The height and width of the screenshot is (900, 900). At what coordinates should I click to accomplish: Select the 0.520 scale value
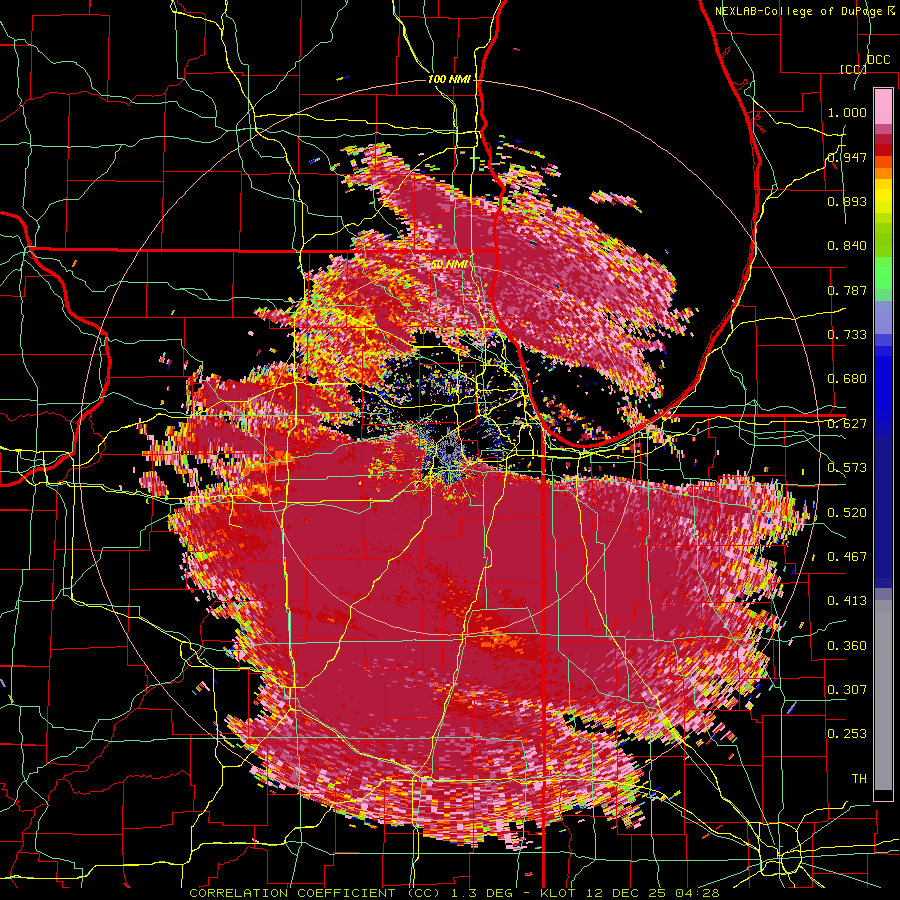tap(847, 513)
